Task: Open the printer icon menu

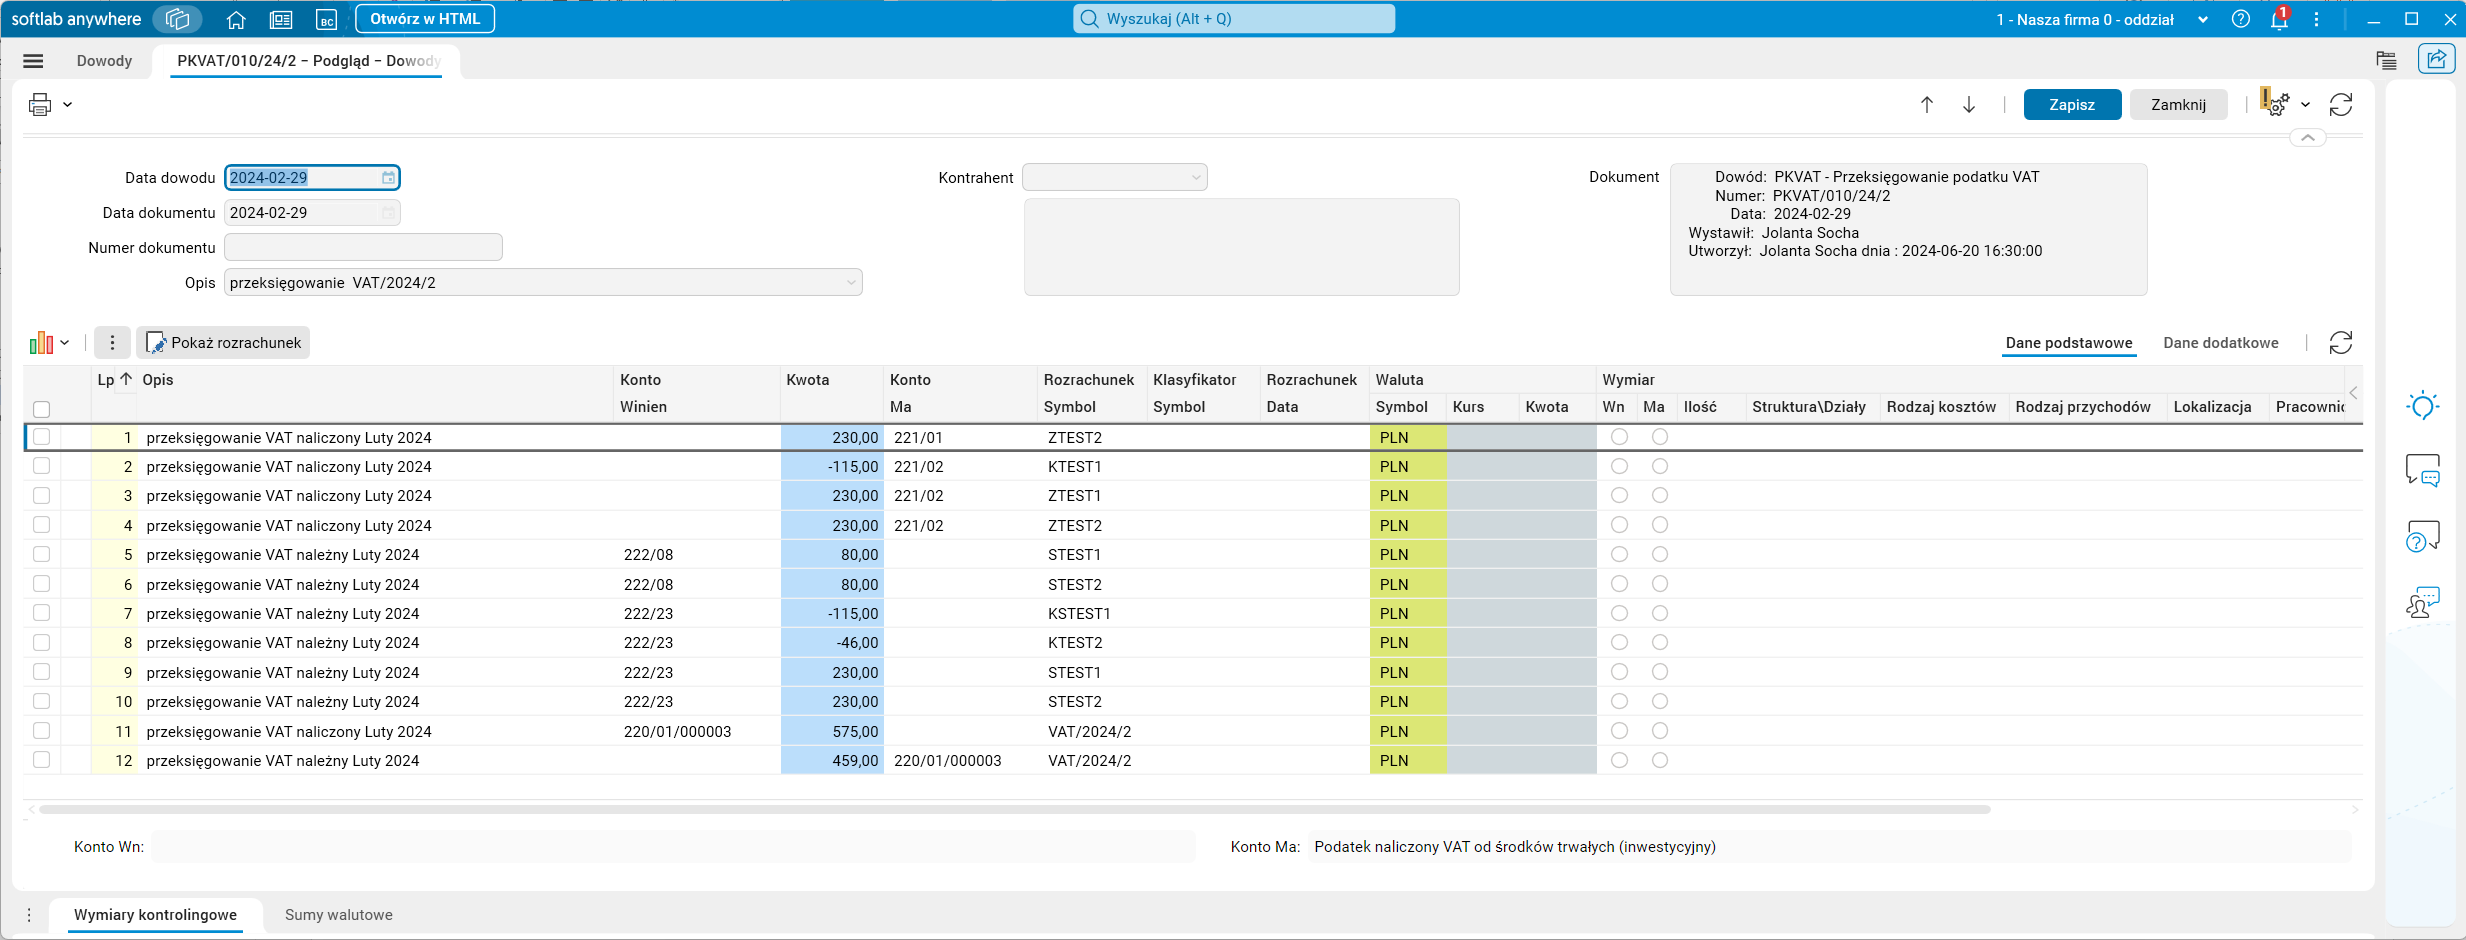Action: pos(41,104)
